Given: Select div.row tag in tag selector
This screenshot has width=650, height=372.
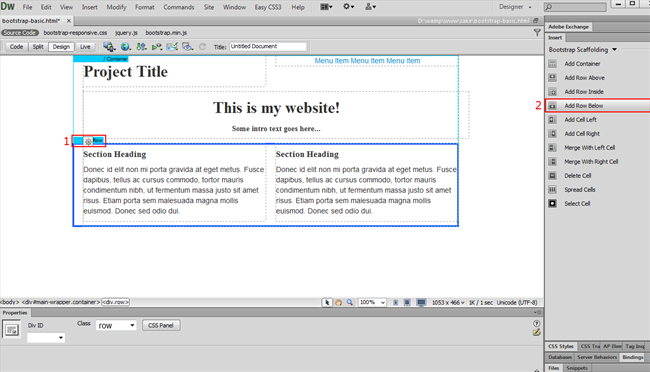Looking at the screenshot, I should click(116, 302).
